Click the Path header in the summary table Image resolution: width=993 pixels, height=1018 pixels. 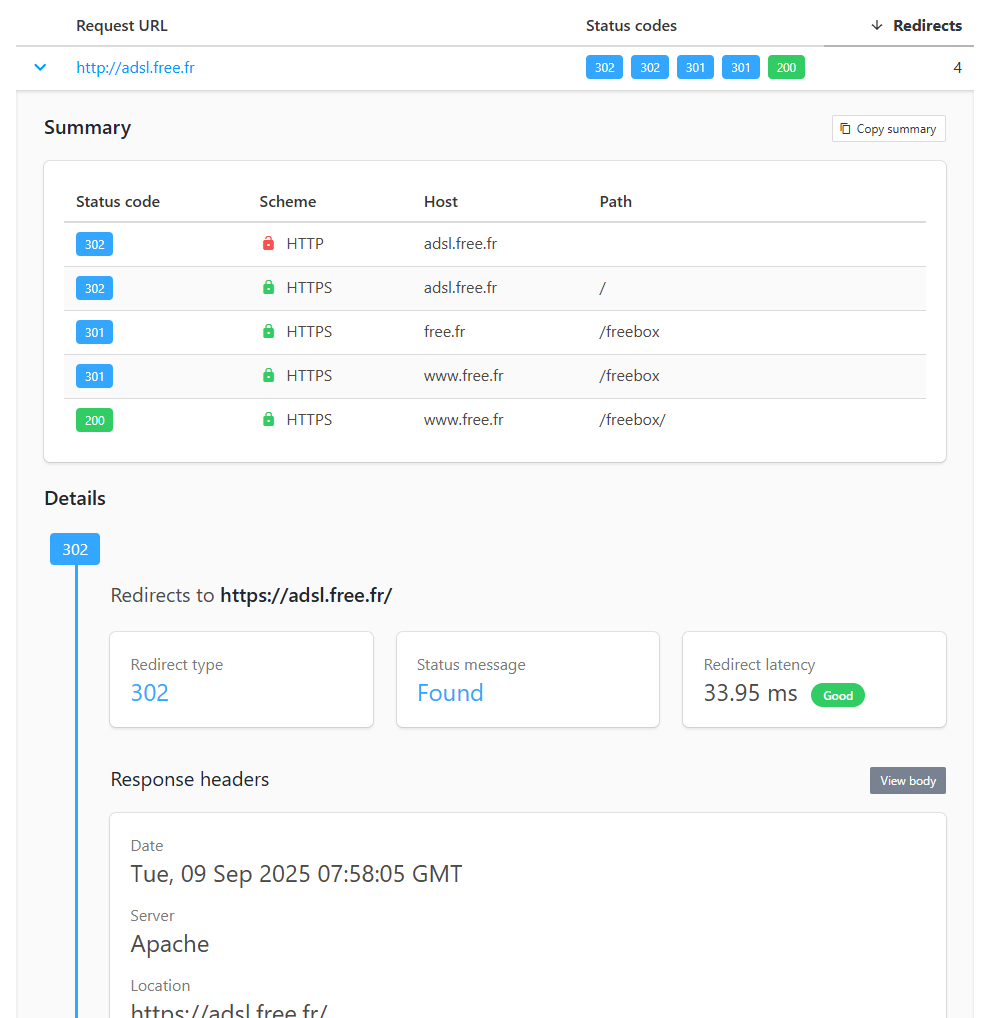(615, 202)
